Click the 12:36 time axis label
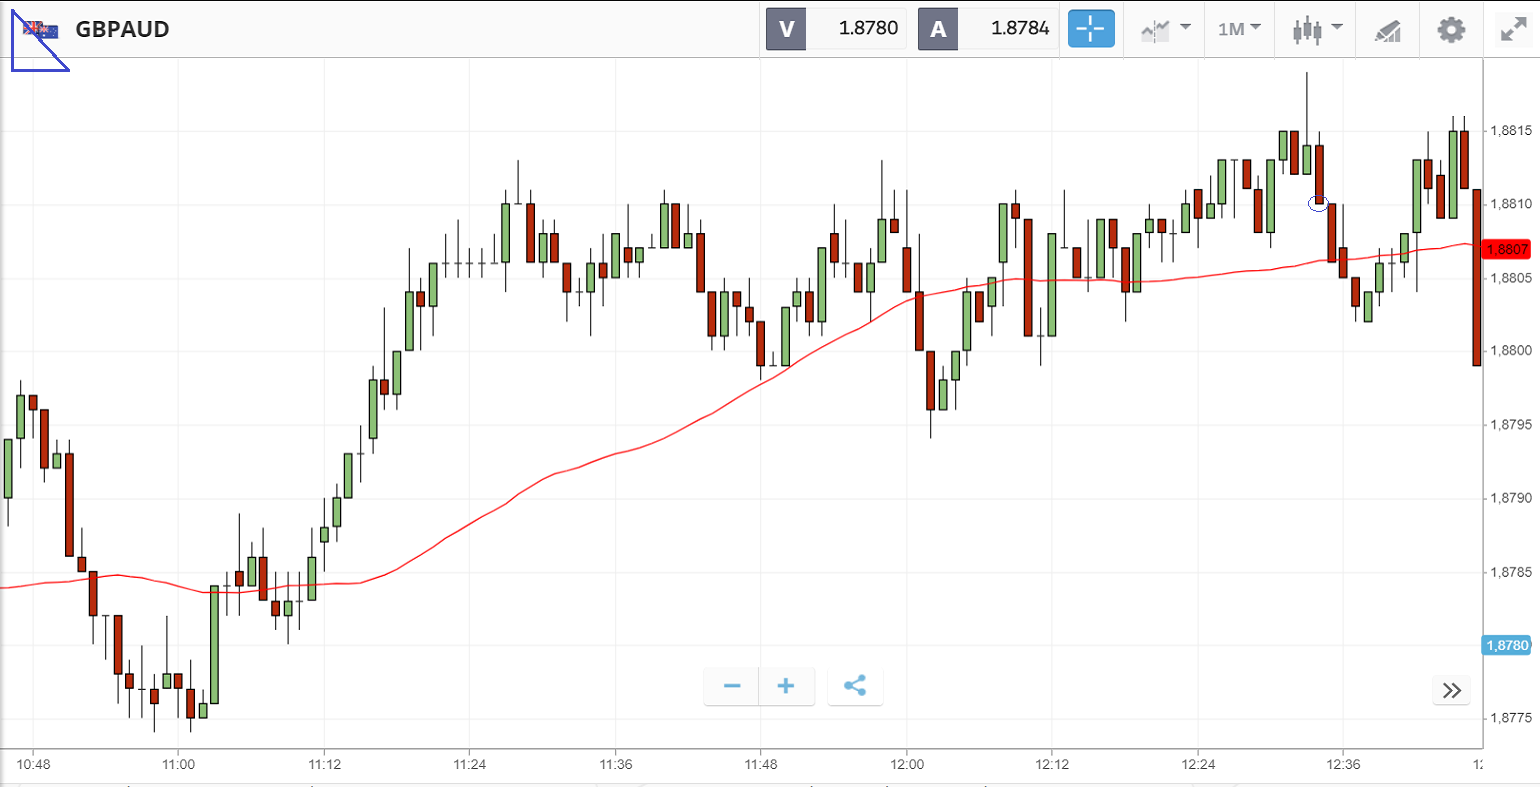Viewport: 1540px width, 787px height. pyautogui.click(x=1343, y=765)
